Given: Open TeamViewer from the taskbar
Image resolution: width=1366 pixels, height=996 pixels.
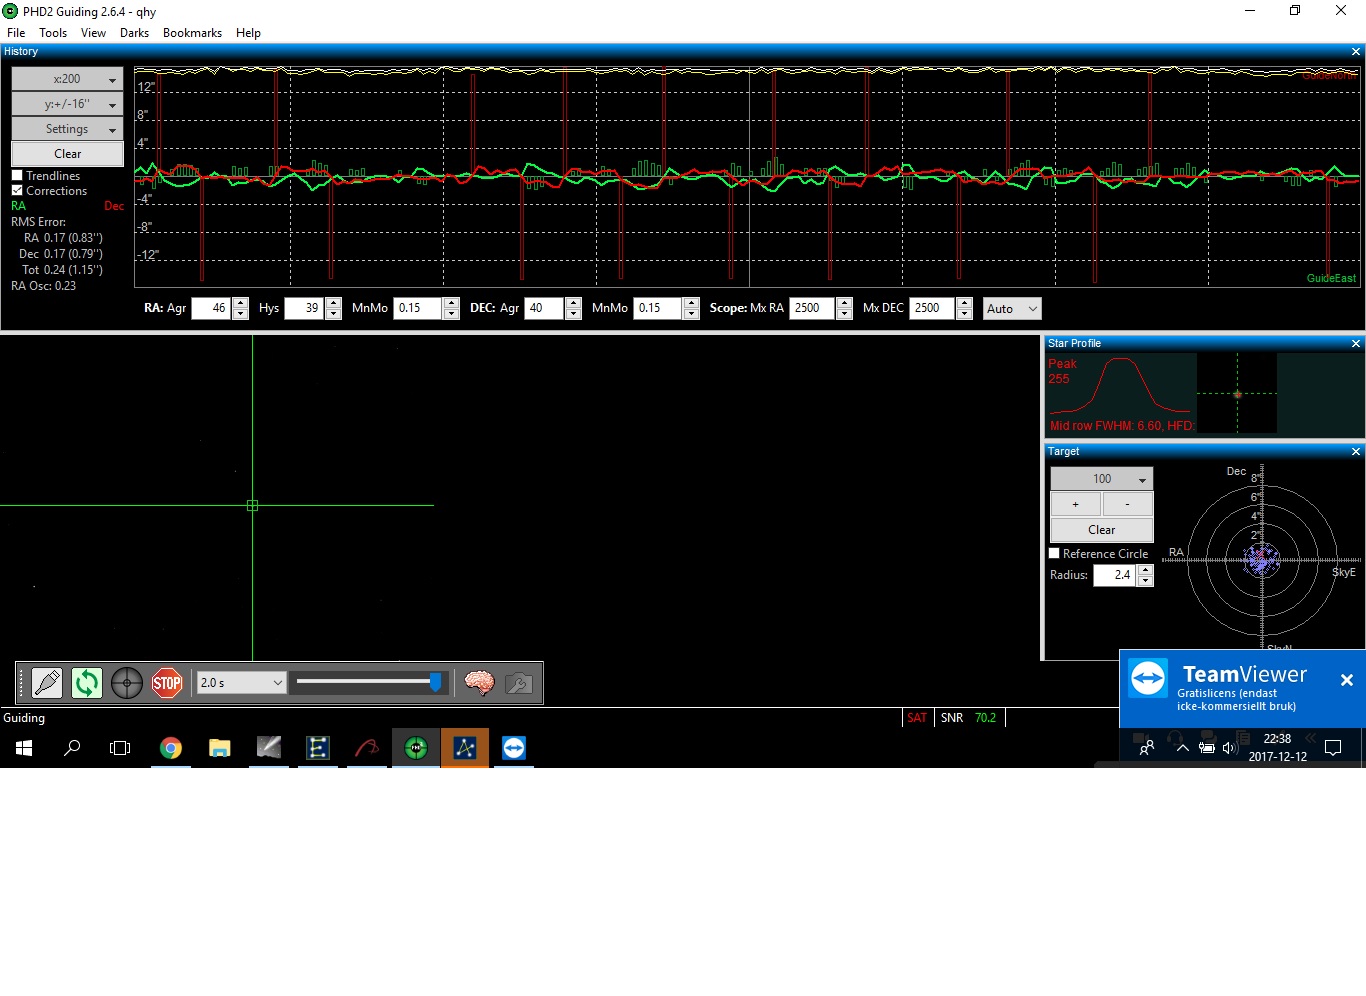Looking at the screenshot, I should click(x=514, y=748).
